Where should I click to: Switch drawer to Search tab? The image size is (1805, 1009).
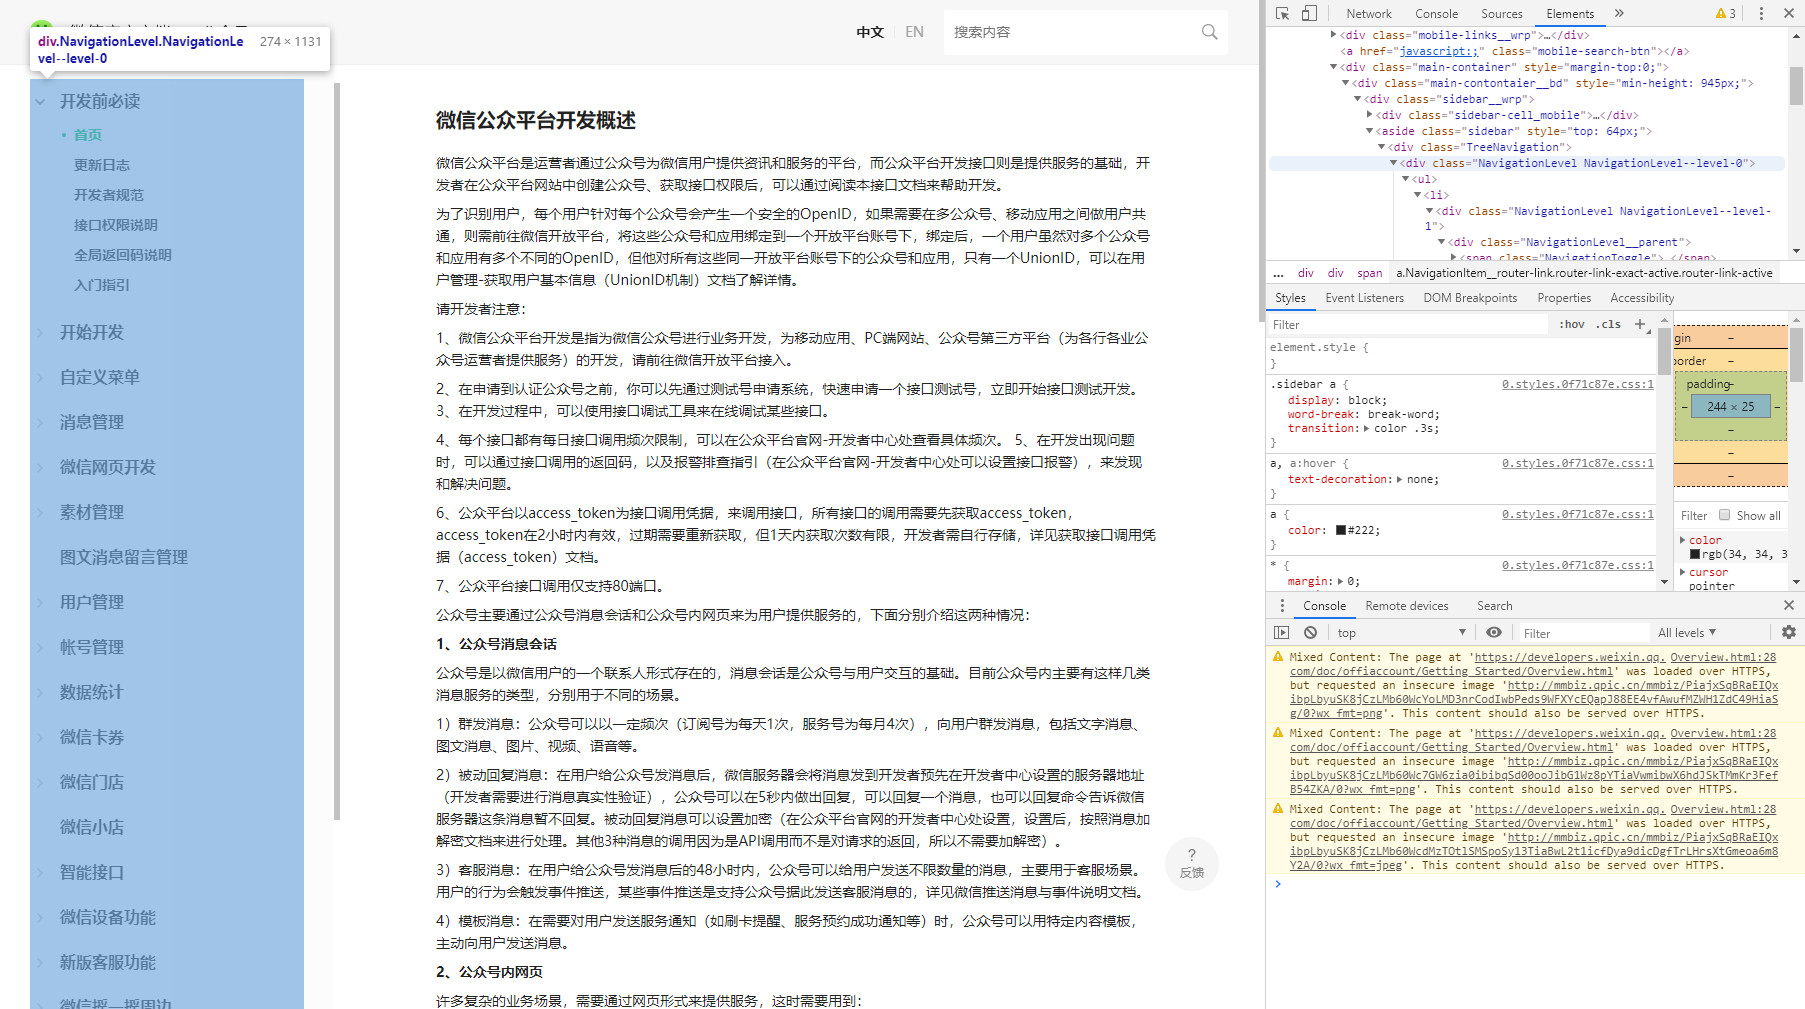pyautogui.click(x=1494, y=605)
